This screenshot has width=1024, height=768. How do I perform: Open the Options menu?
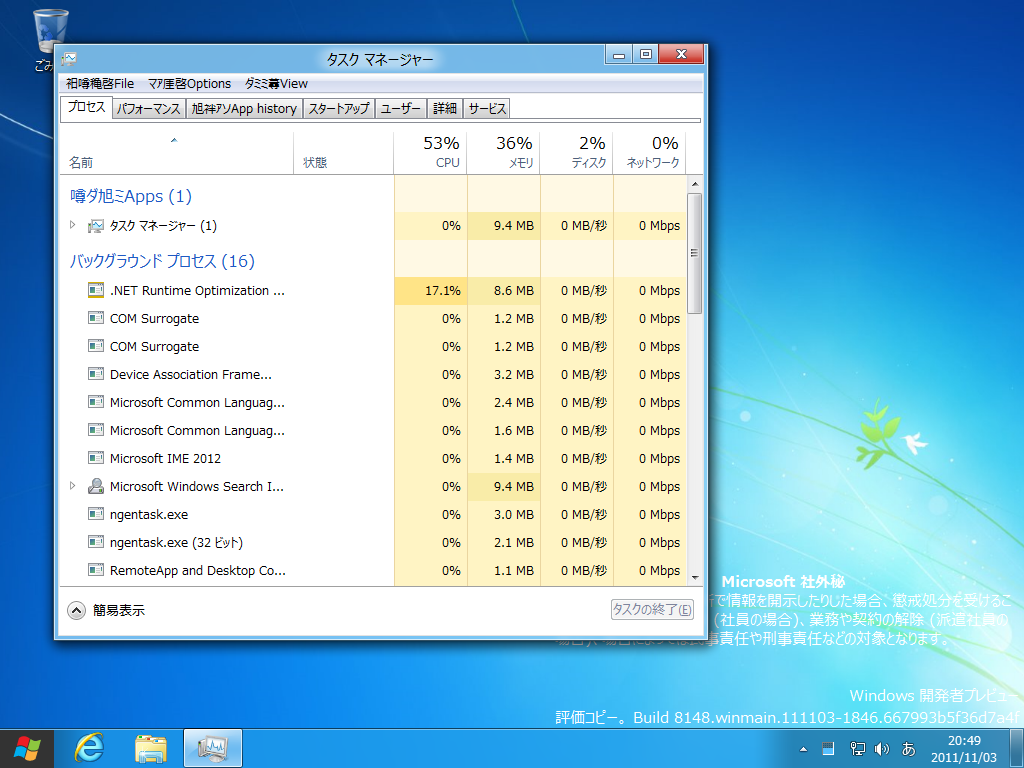tap(189, 84)
